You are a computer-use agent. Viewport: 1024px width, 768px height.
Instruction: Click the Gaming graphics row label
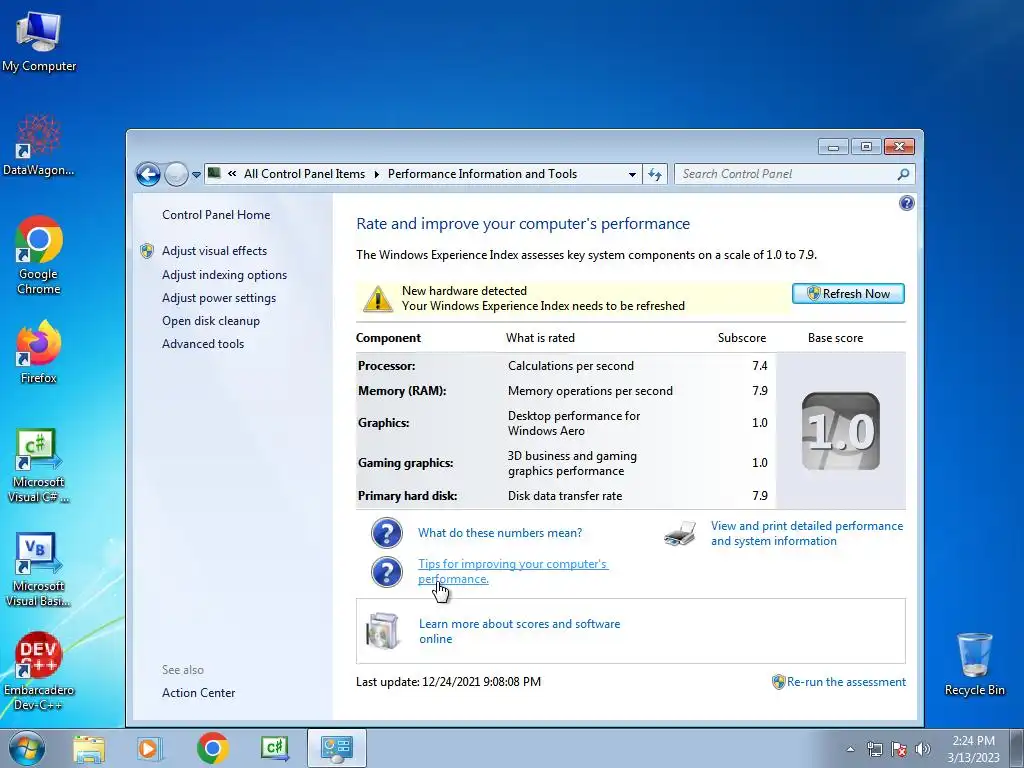405,463
